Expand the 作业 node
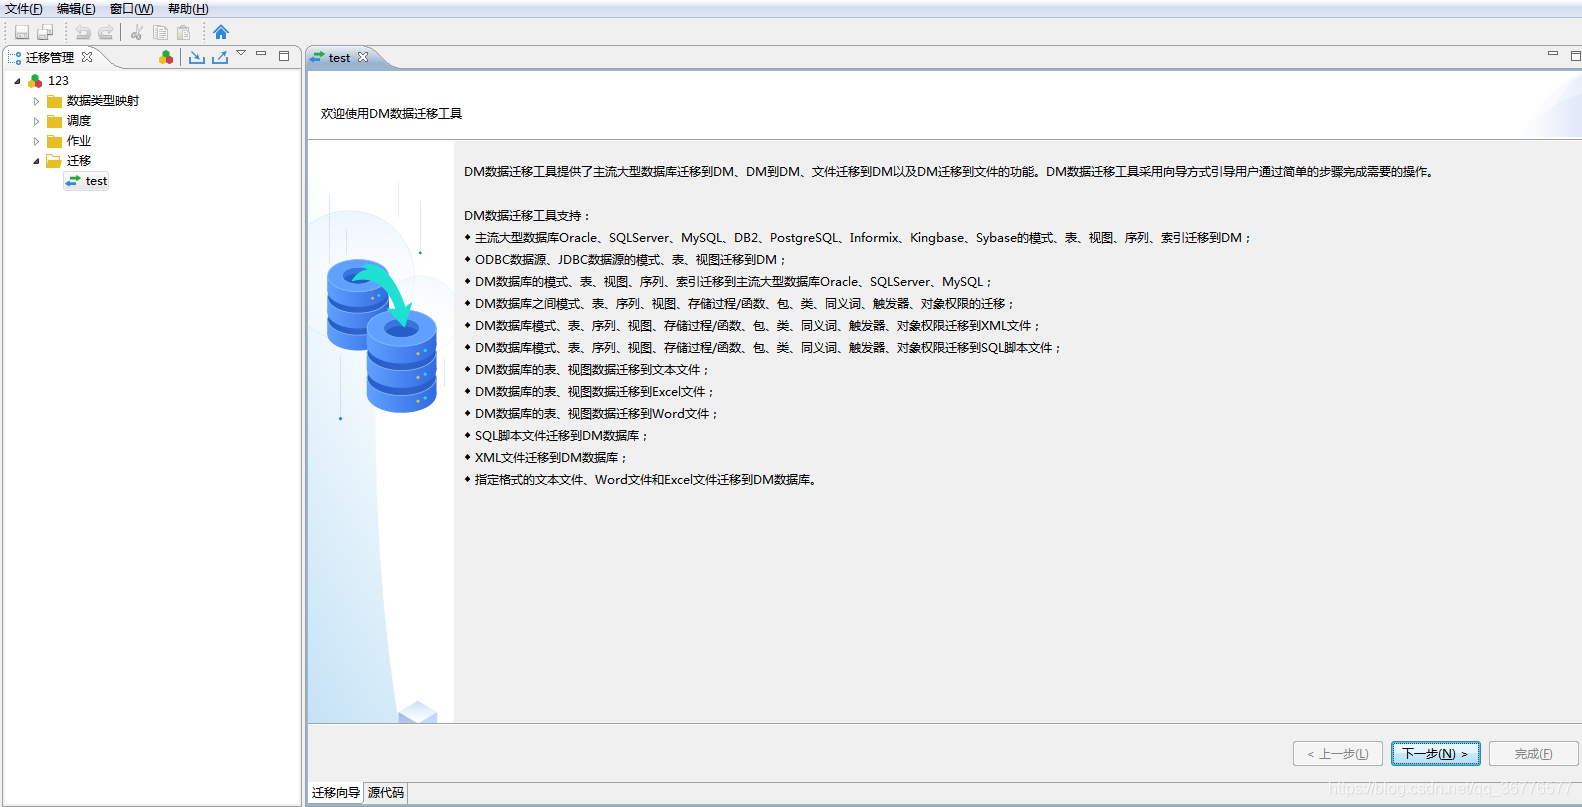 coord(37,141)
